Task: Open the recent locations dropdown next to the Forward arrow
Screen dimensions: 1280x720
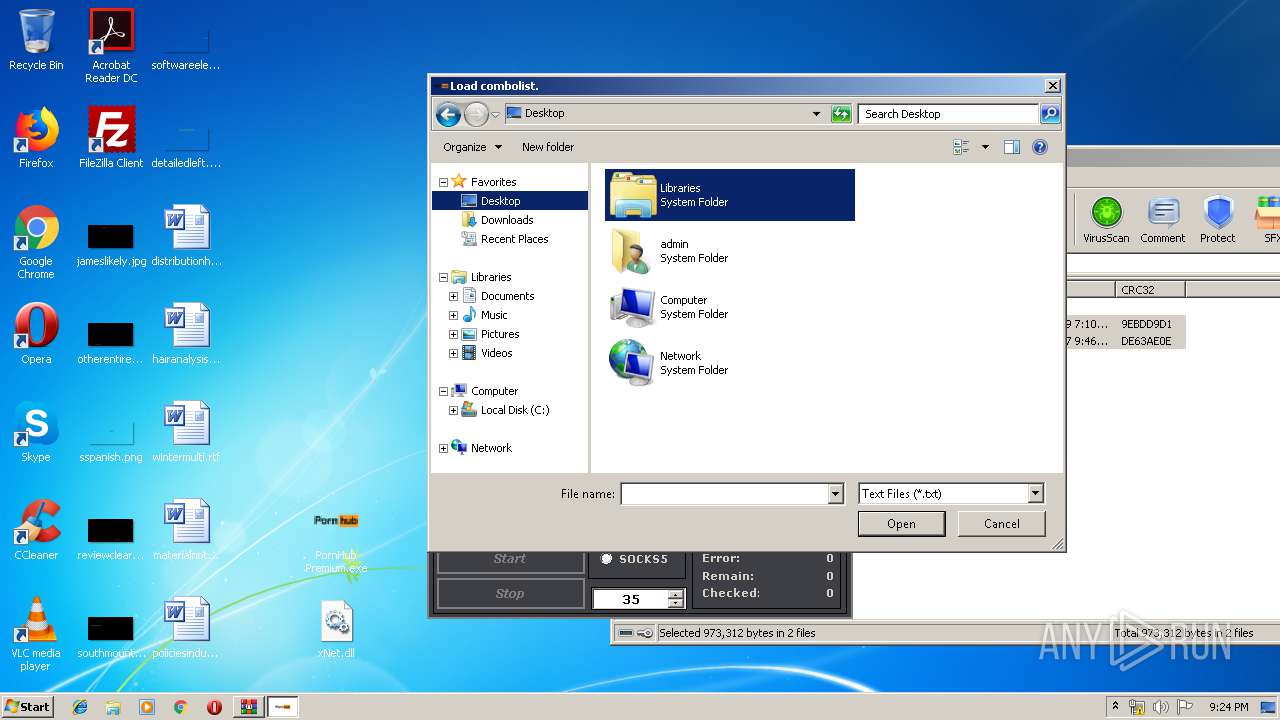Action: pos(495,115)
